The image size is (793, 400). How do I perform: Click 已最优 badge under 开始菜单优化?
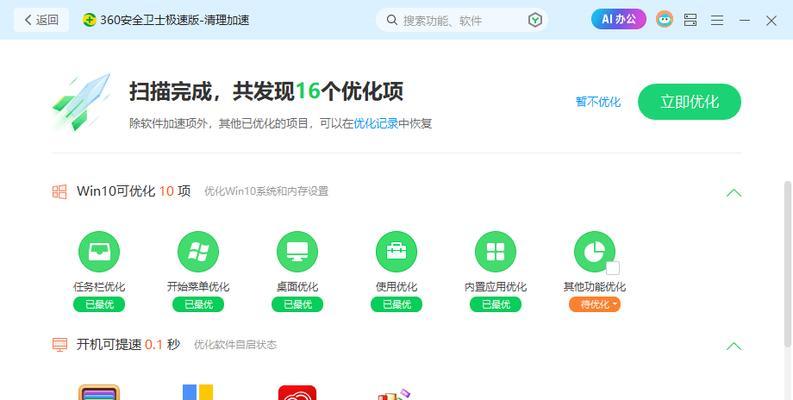coord(198,304)
